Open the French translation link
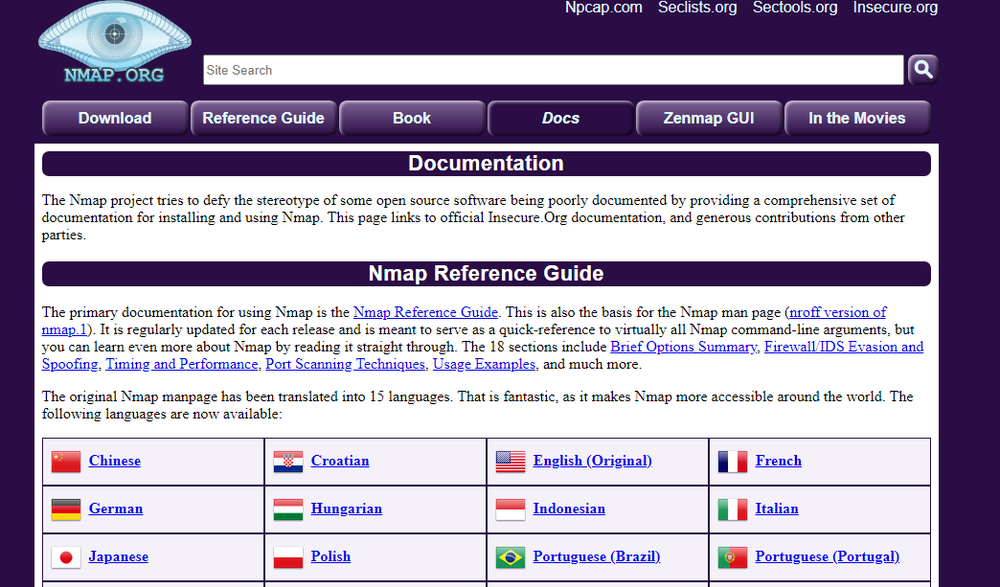This screenshot has width=1000, height=587. click(778, 461)
